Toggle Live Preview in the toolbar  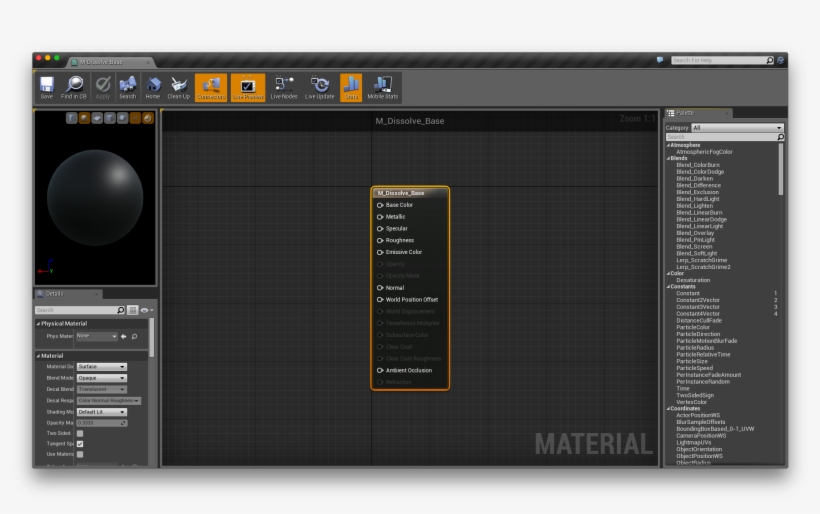(248, 87)
